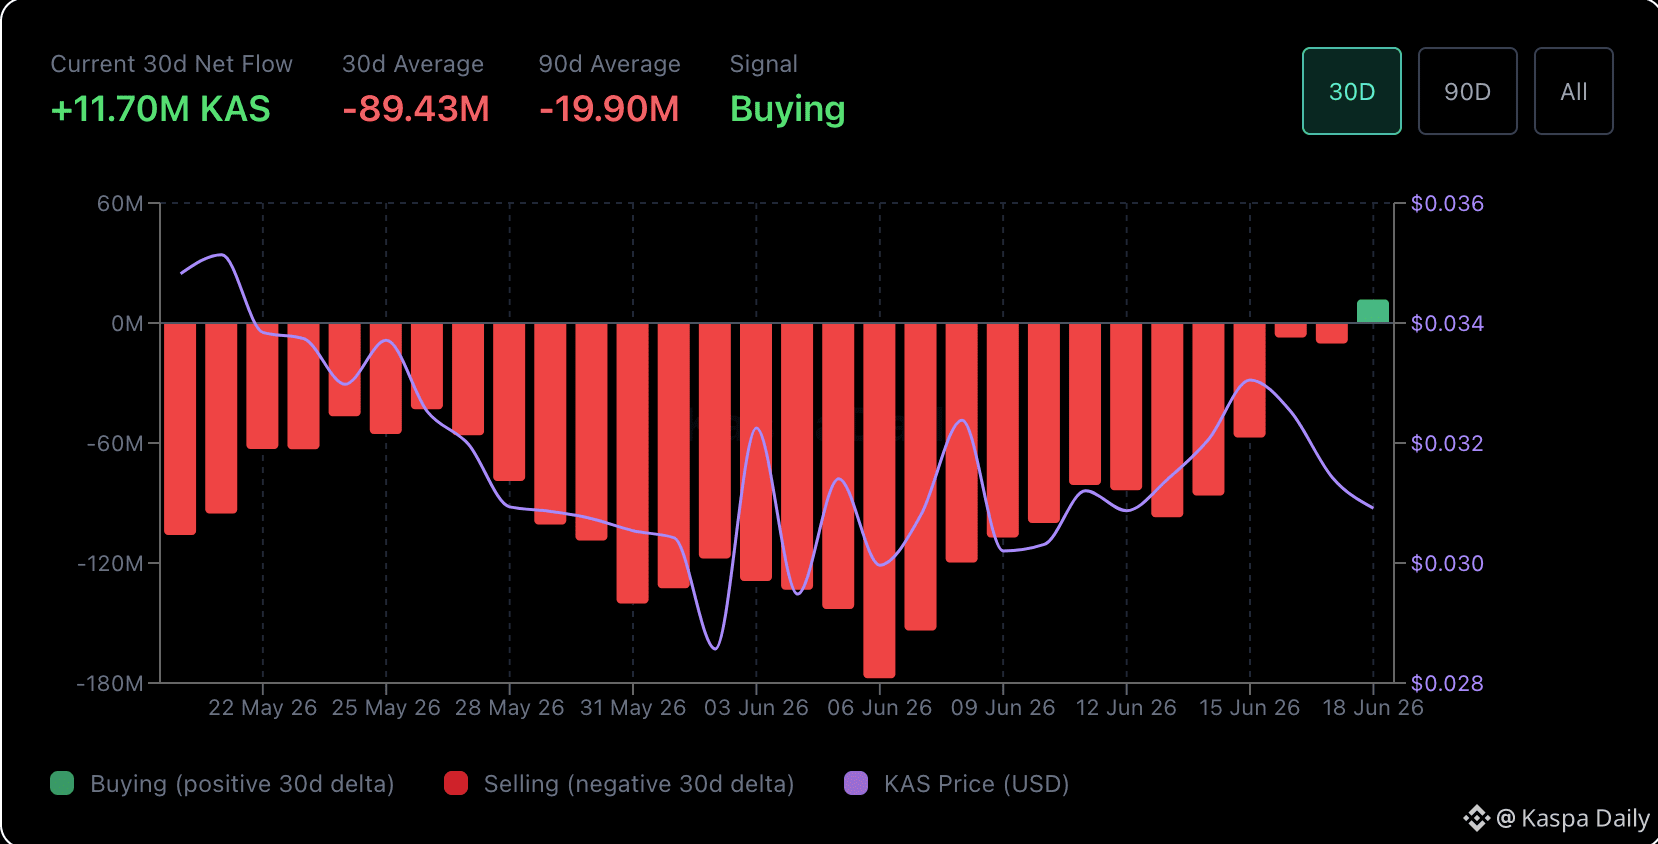Click the Selling (negative 30d delta) legend label

click(x=639, y=784)
